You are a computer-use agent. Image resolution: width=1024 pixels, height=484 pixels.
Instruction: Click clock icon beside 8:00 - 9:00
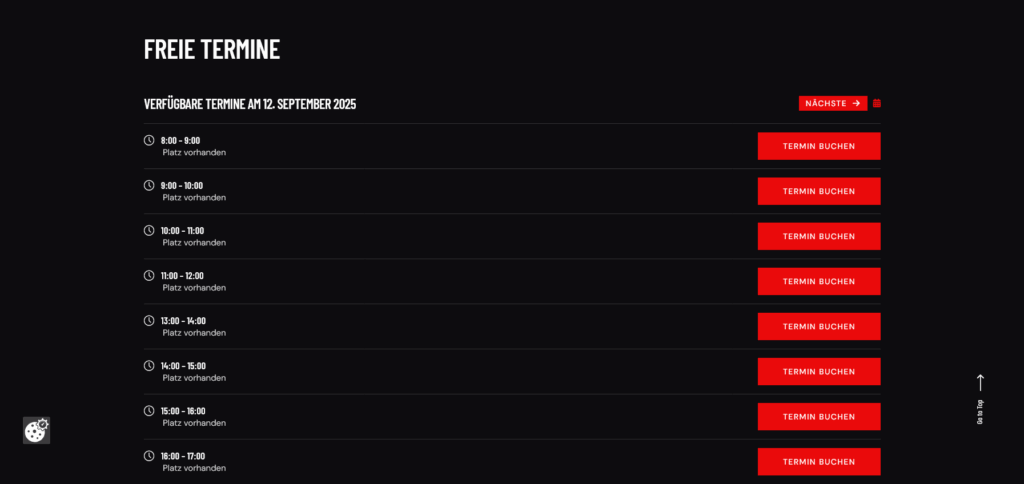click(x=149, y=140)
